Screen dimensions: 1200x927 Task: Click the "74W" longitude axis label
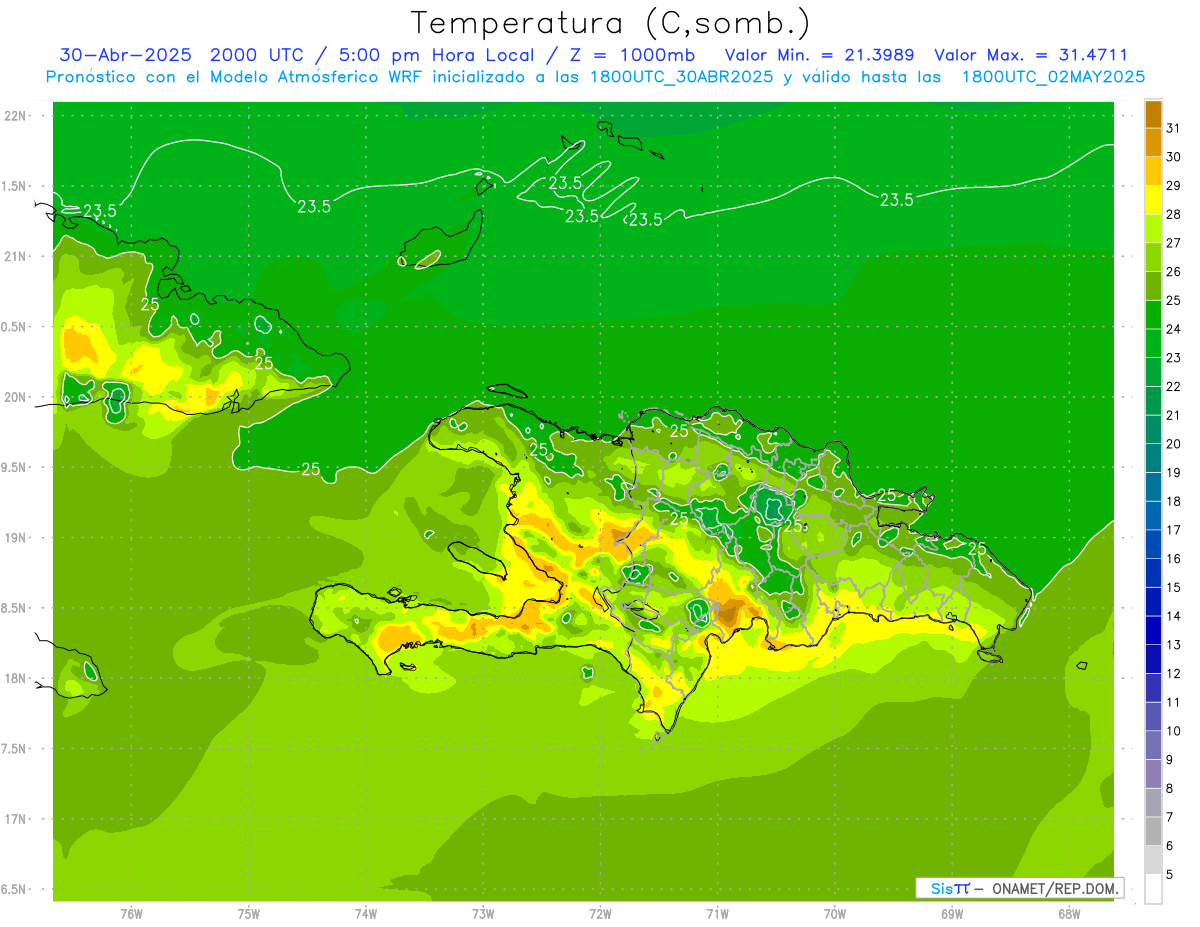tap(366, 914)
